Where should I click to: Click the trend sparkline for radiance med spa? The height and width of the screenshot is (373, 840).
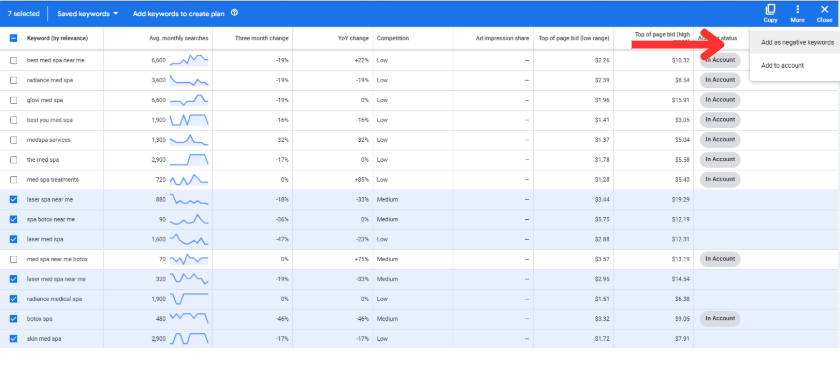pyautogui.click(x=189, y=80)
